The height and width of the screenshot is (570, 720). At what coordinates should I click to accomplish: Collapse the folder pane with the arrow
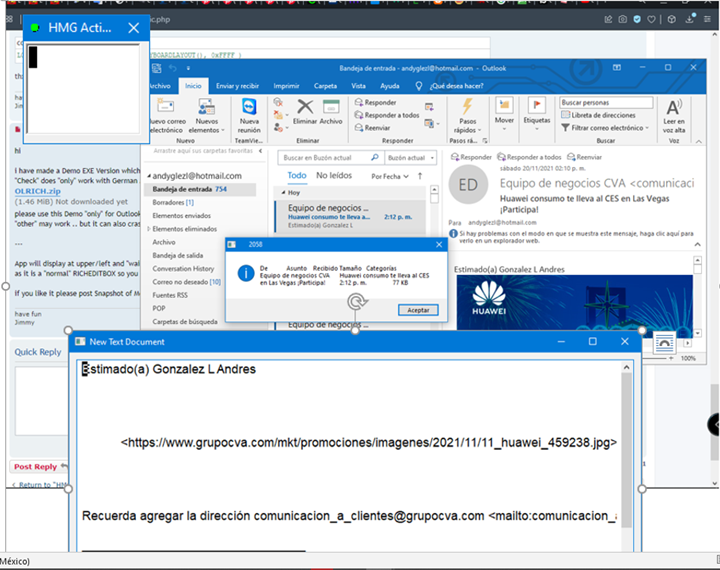point(260,151)
